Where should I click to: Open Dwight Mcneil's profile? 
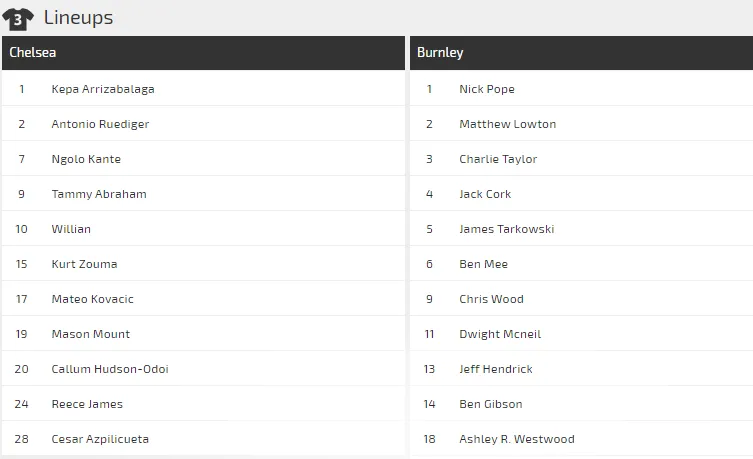pos(500,334)
